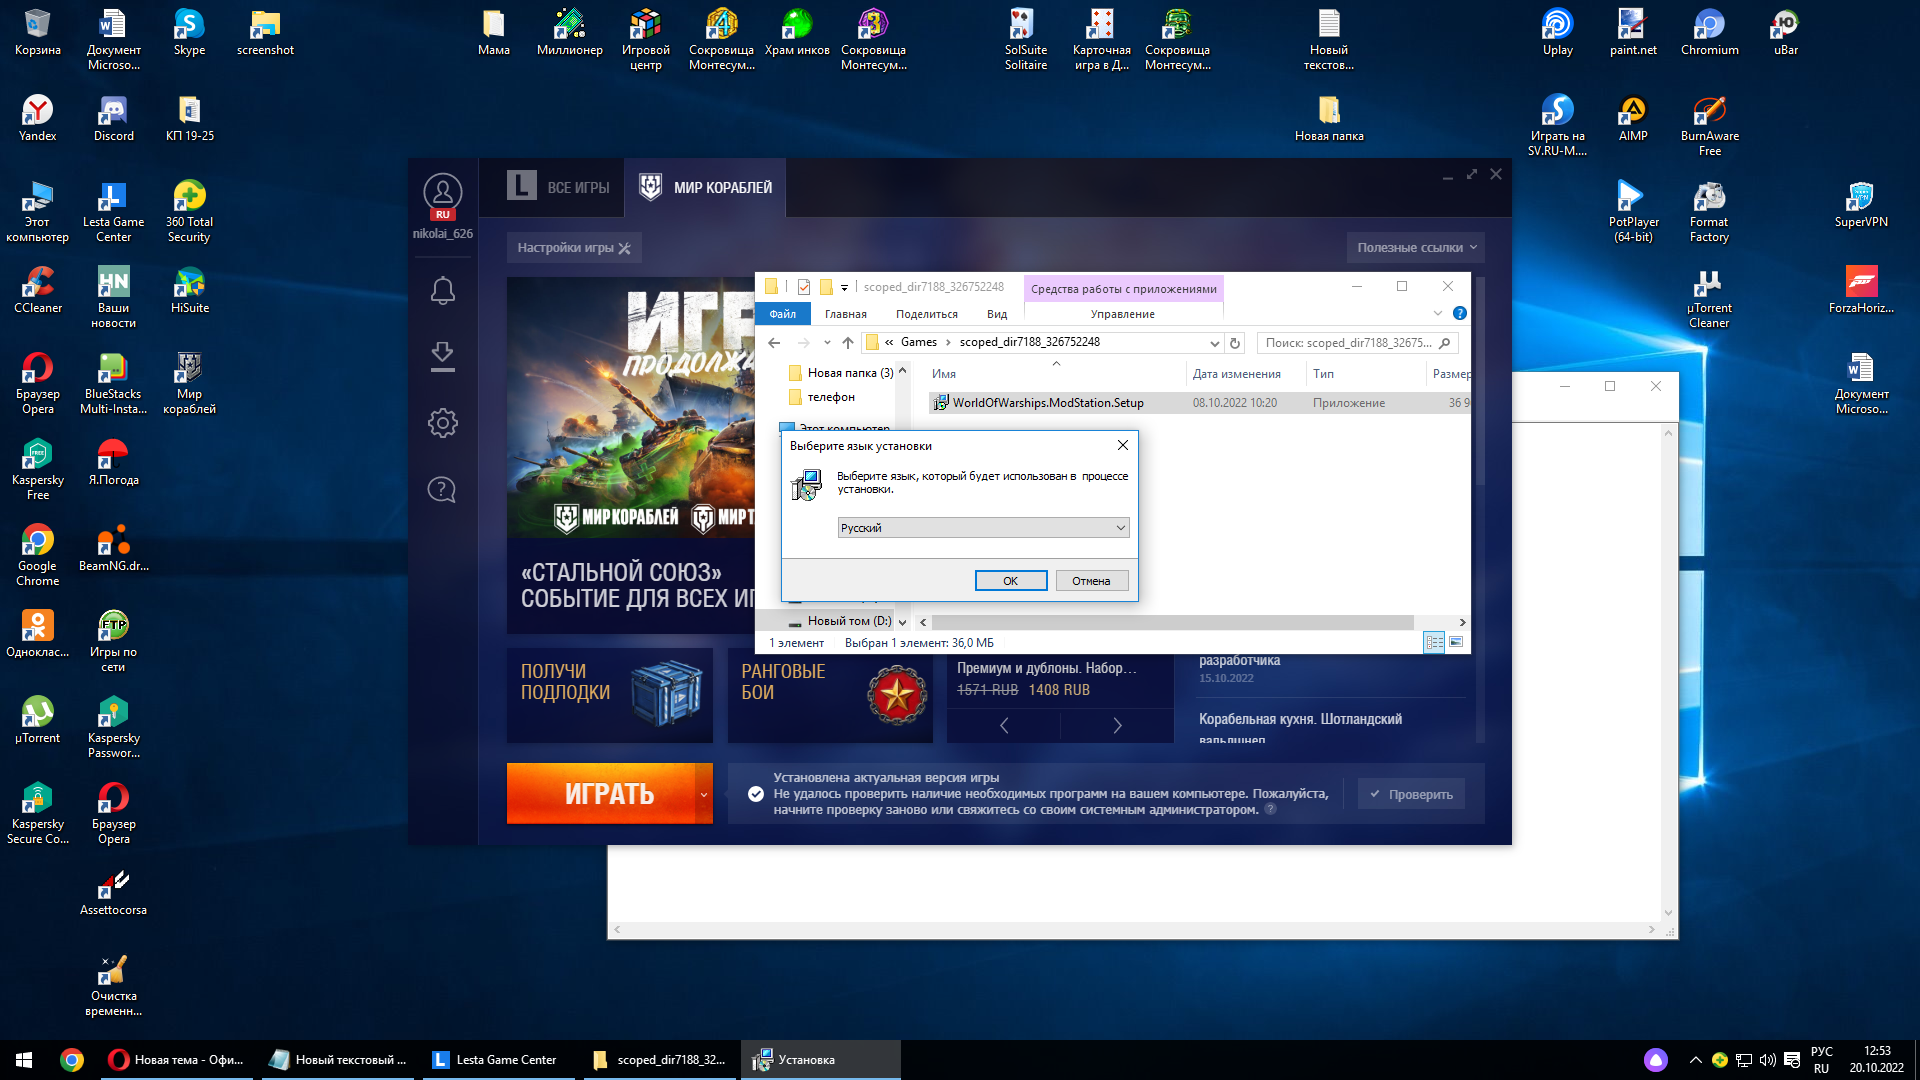Click the Проверить button
The width and height of the screenshot is (1920, 1080).
(x=1411, y=794)
